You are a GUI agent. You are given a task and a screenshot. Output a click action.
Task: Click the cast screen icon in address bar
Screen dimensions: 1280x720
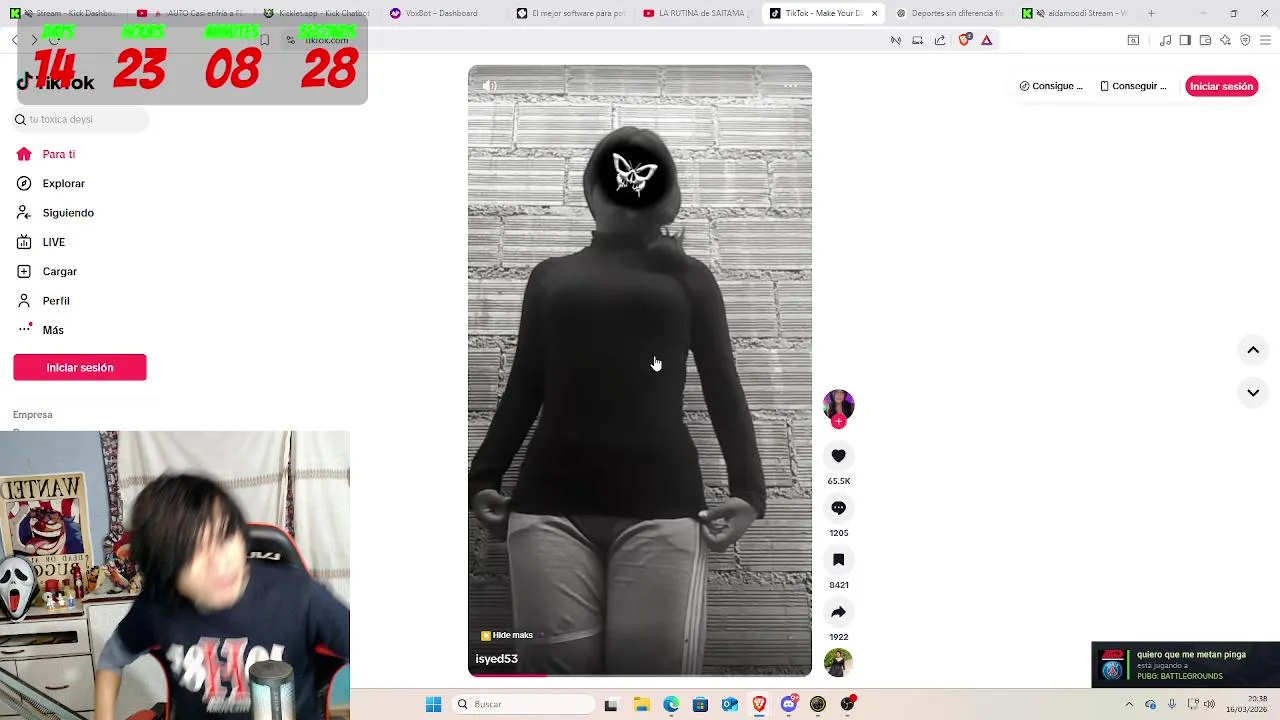[x=917, y=40]
